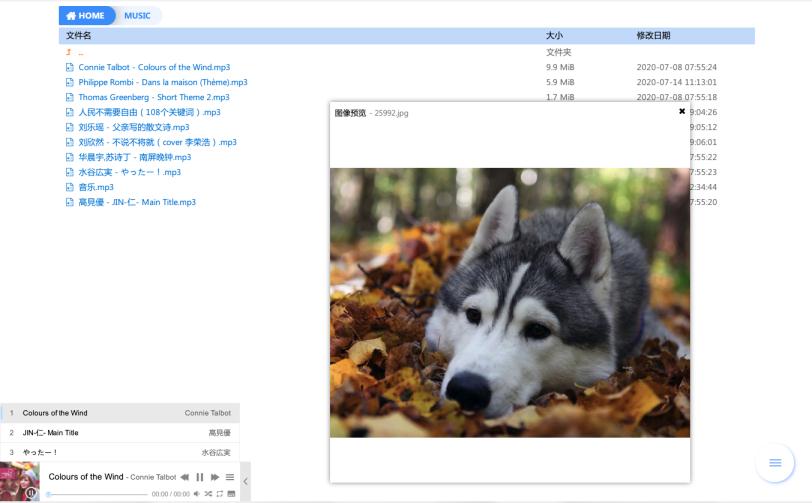Click the album cover thumbnail in player

pyautogui.click(x=20, y=481)
